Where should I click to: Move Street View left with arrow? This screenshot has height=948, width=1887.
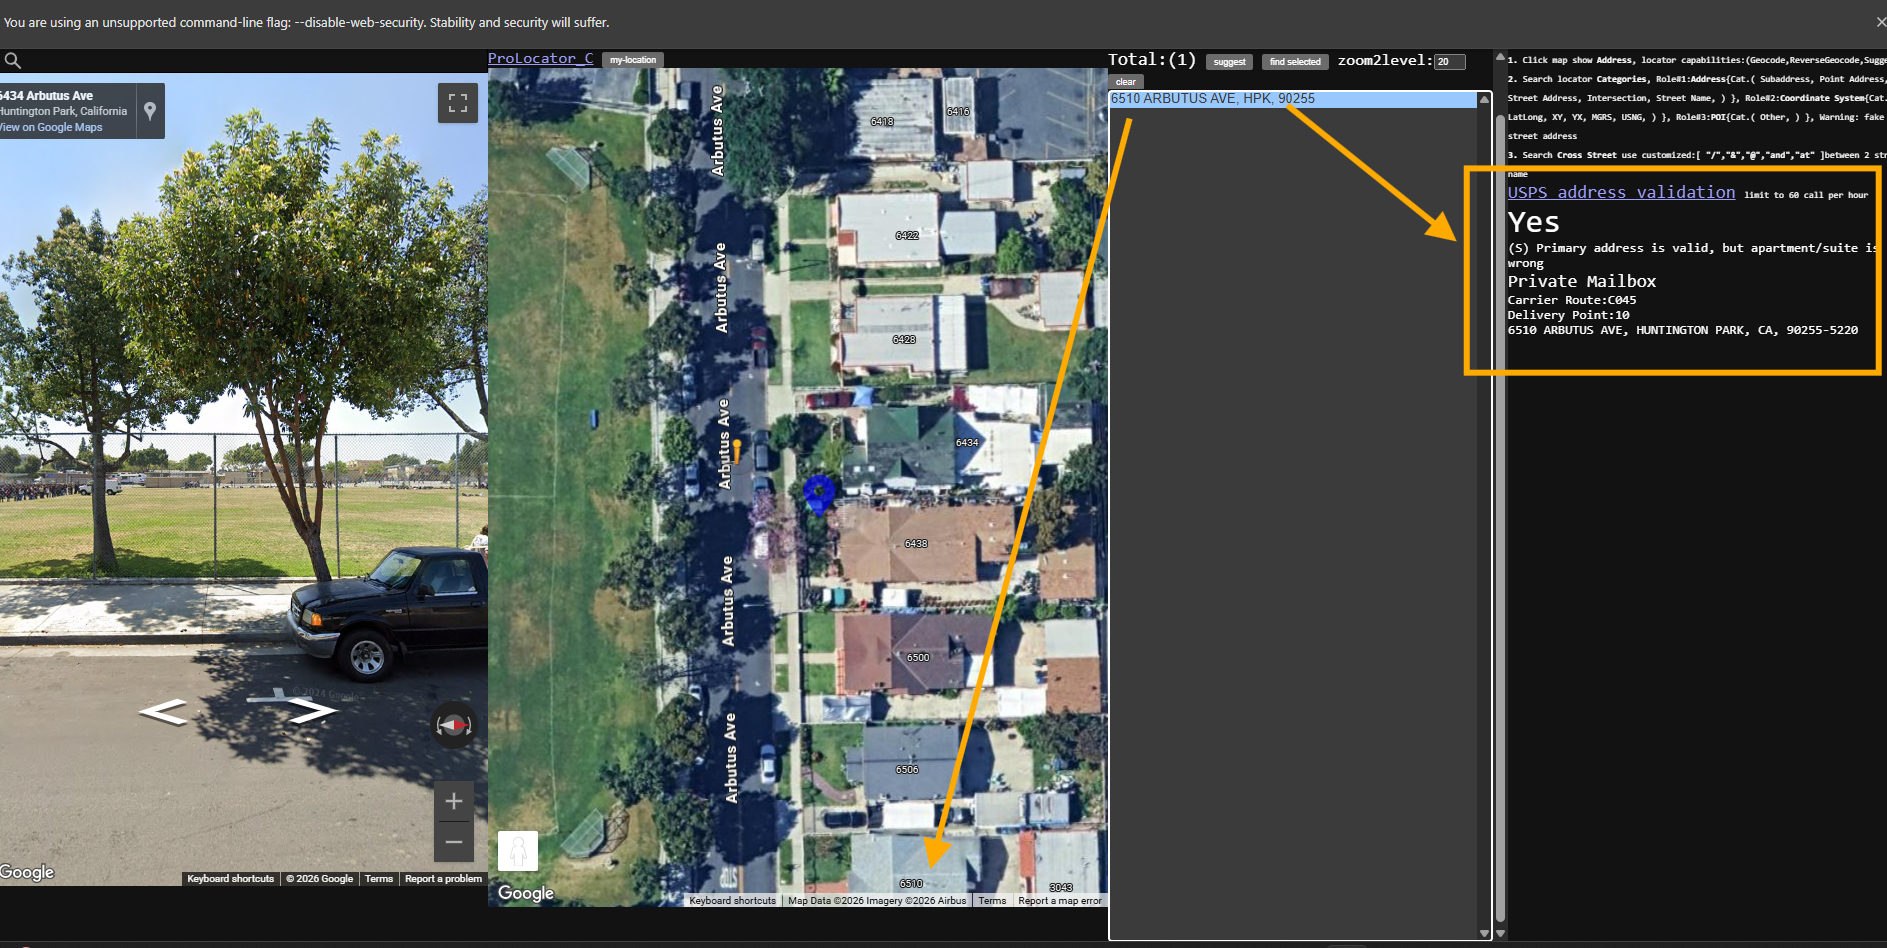click(164, 712)
